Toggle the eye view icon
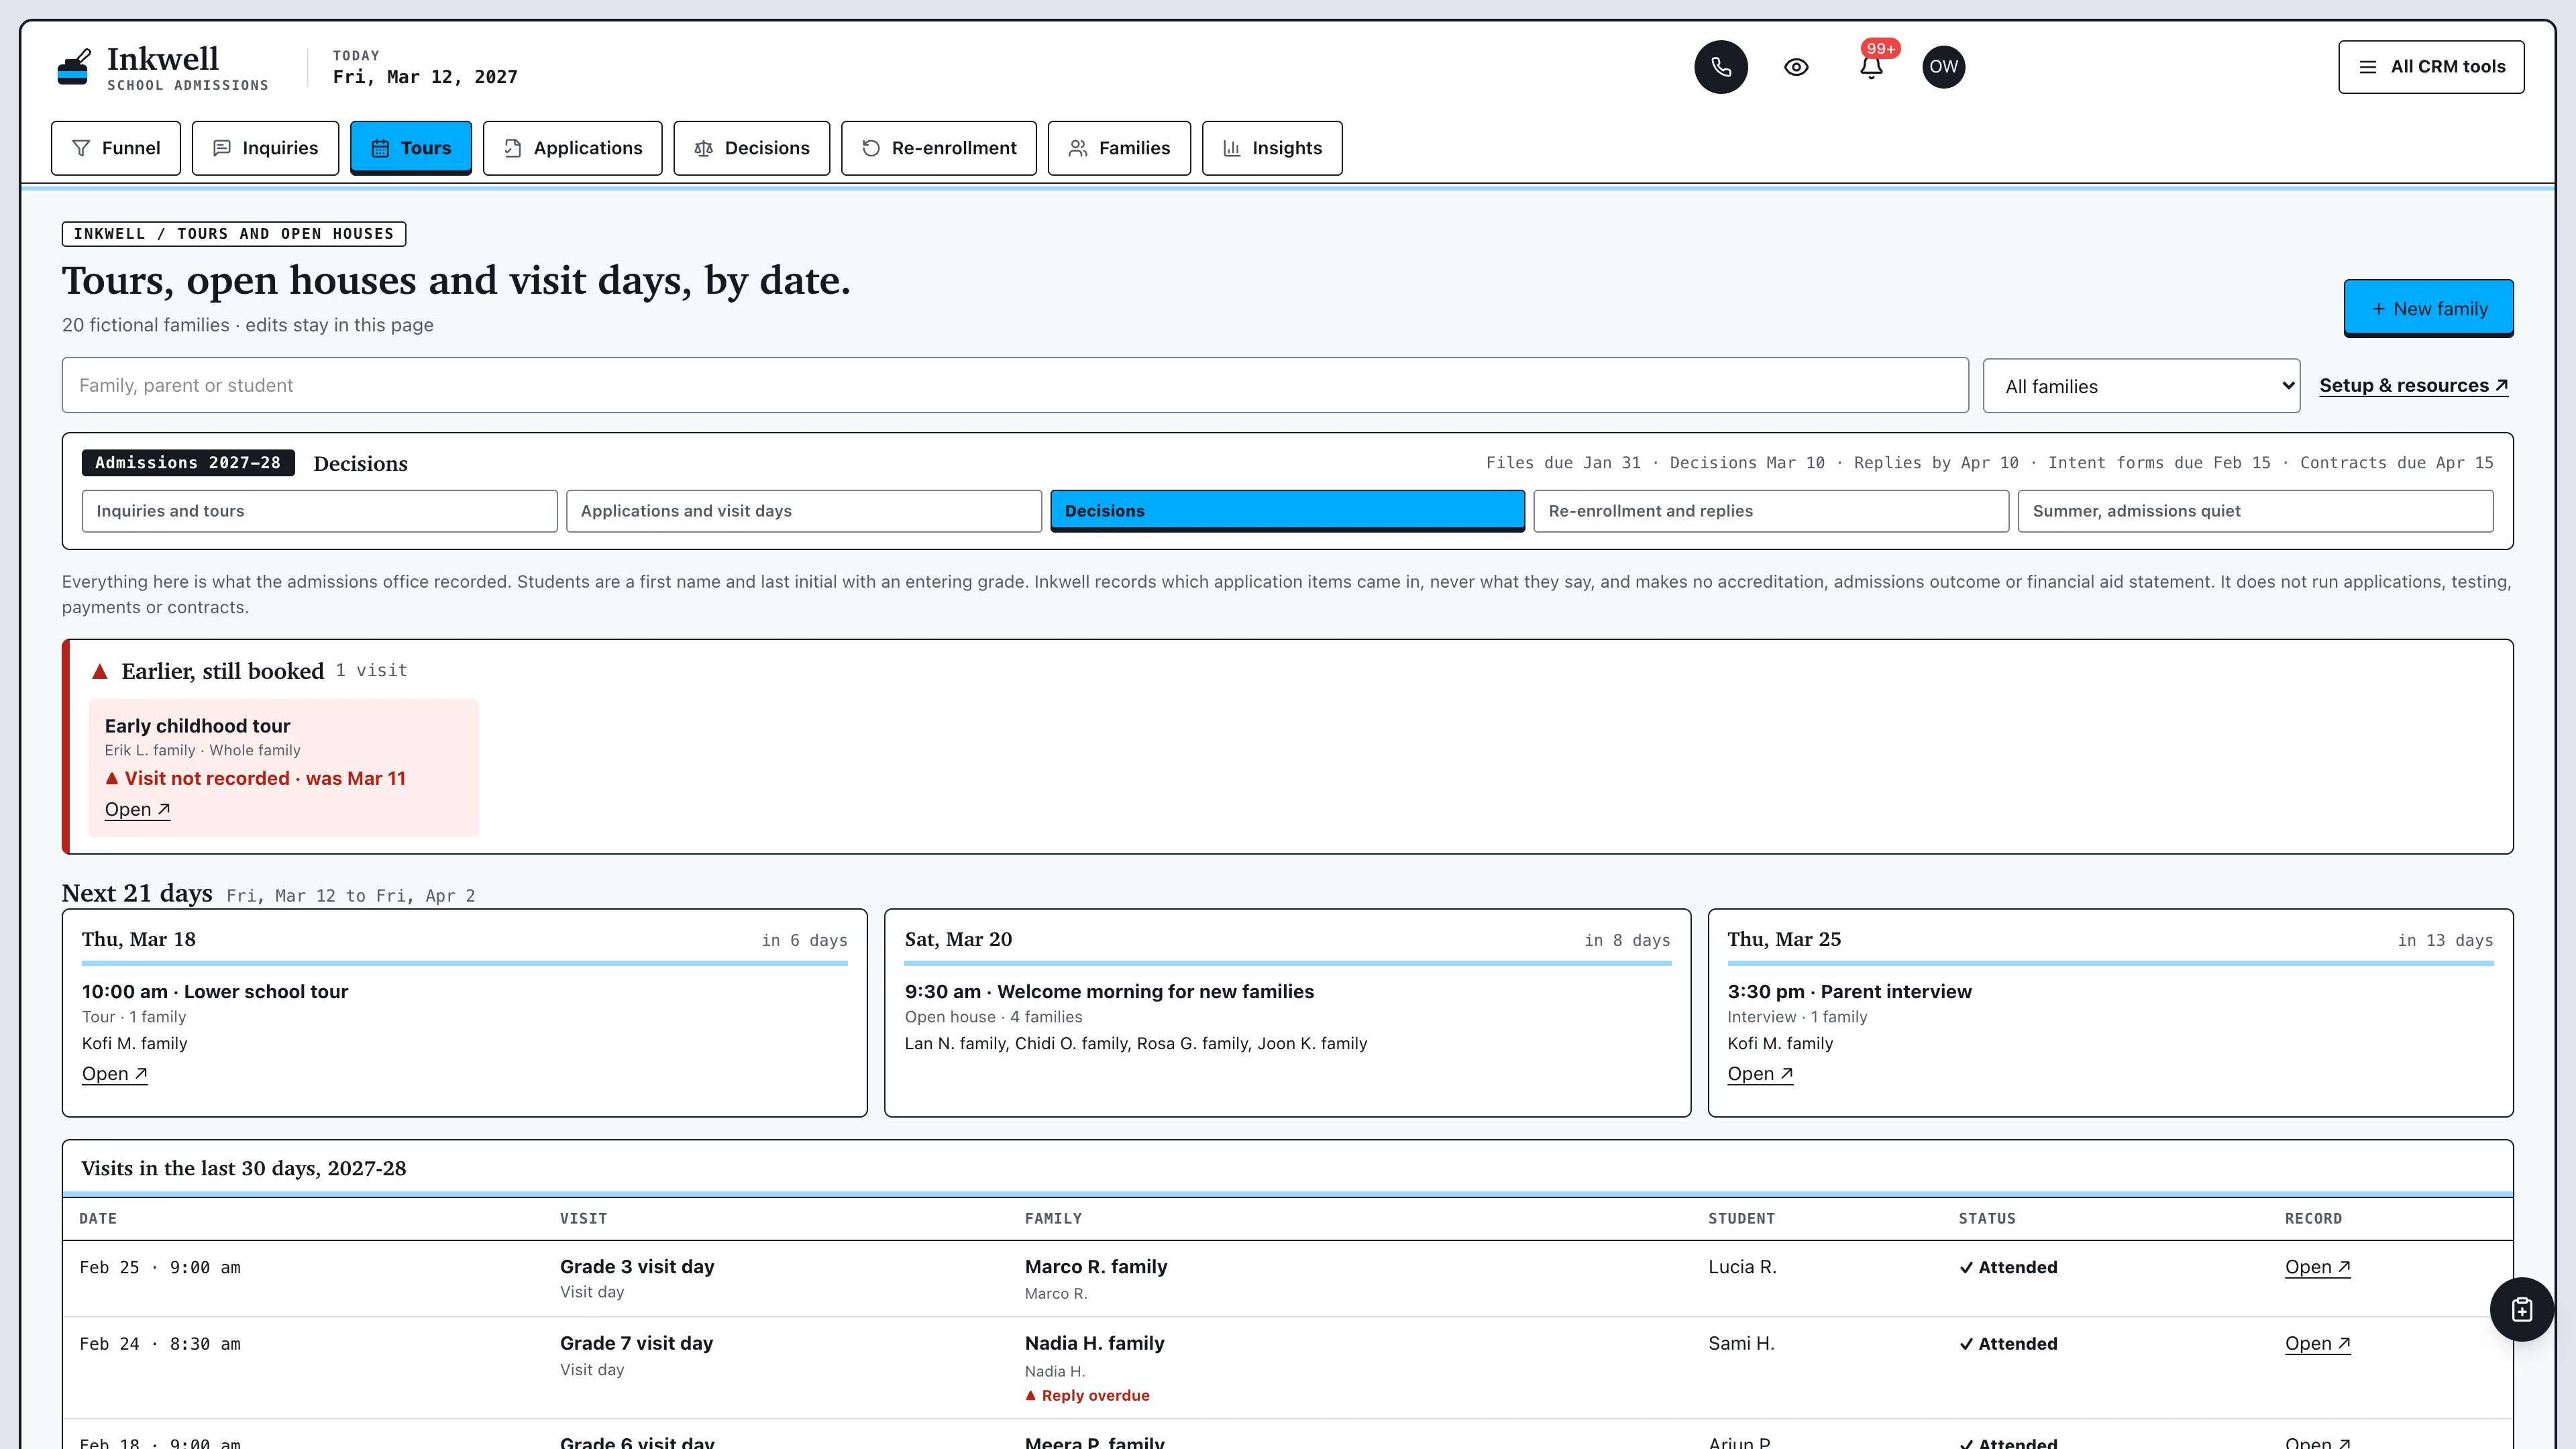Viewport: 2576px width, 1449px height. 1796,67
